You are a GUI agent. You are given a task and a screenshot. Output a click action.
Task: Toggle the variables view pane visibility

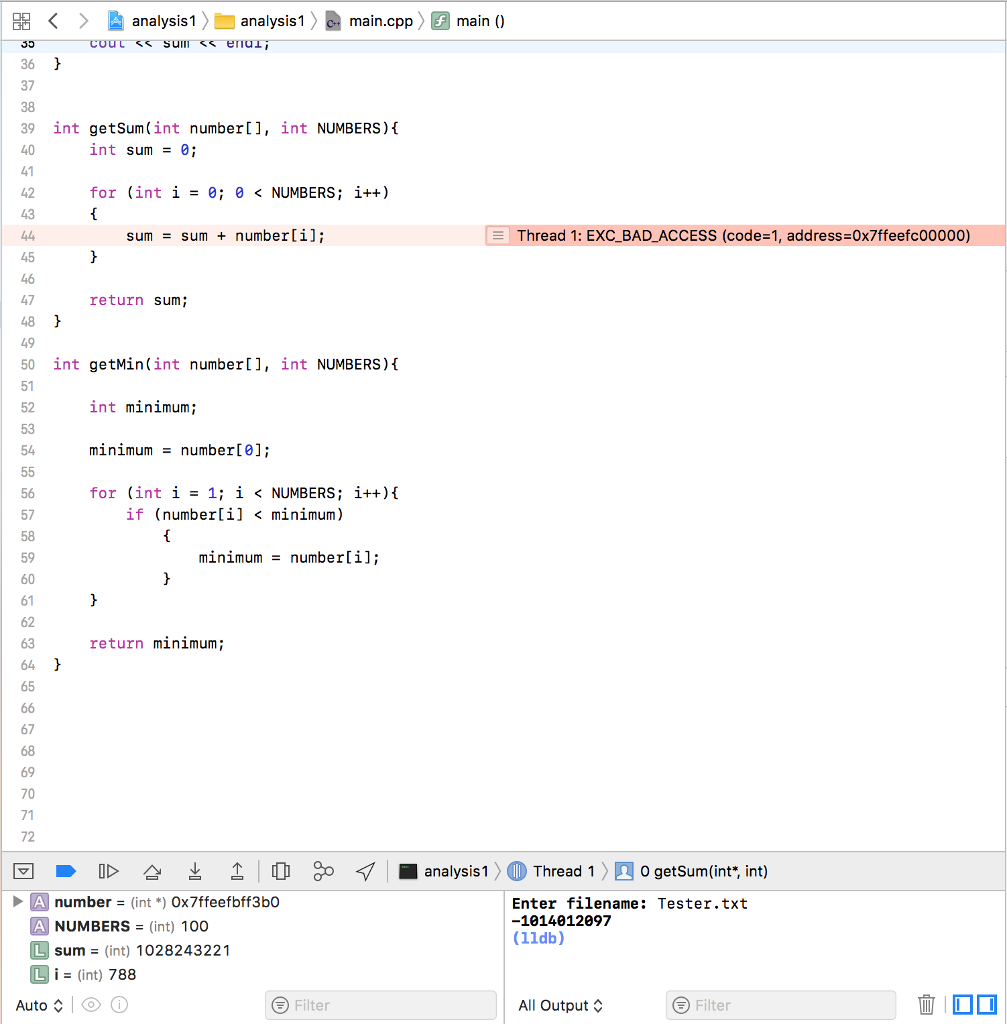pyautogui.click(x=962, y=1005)
